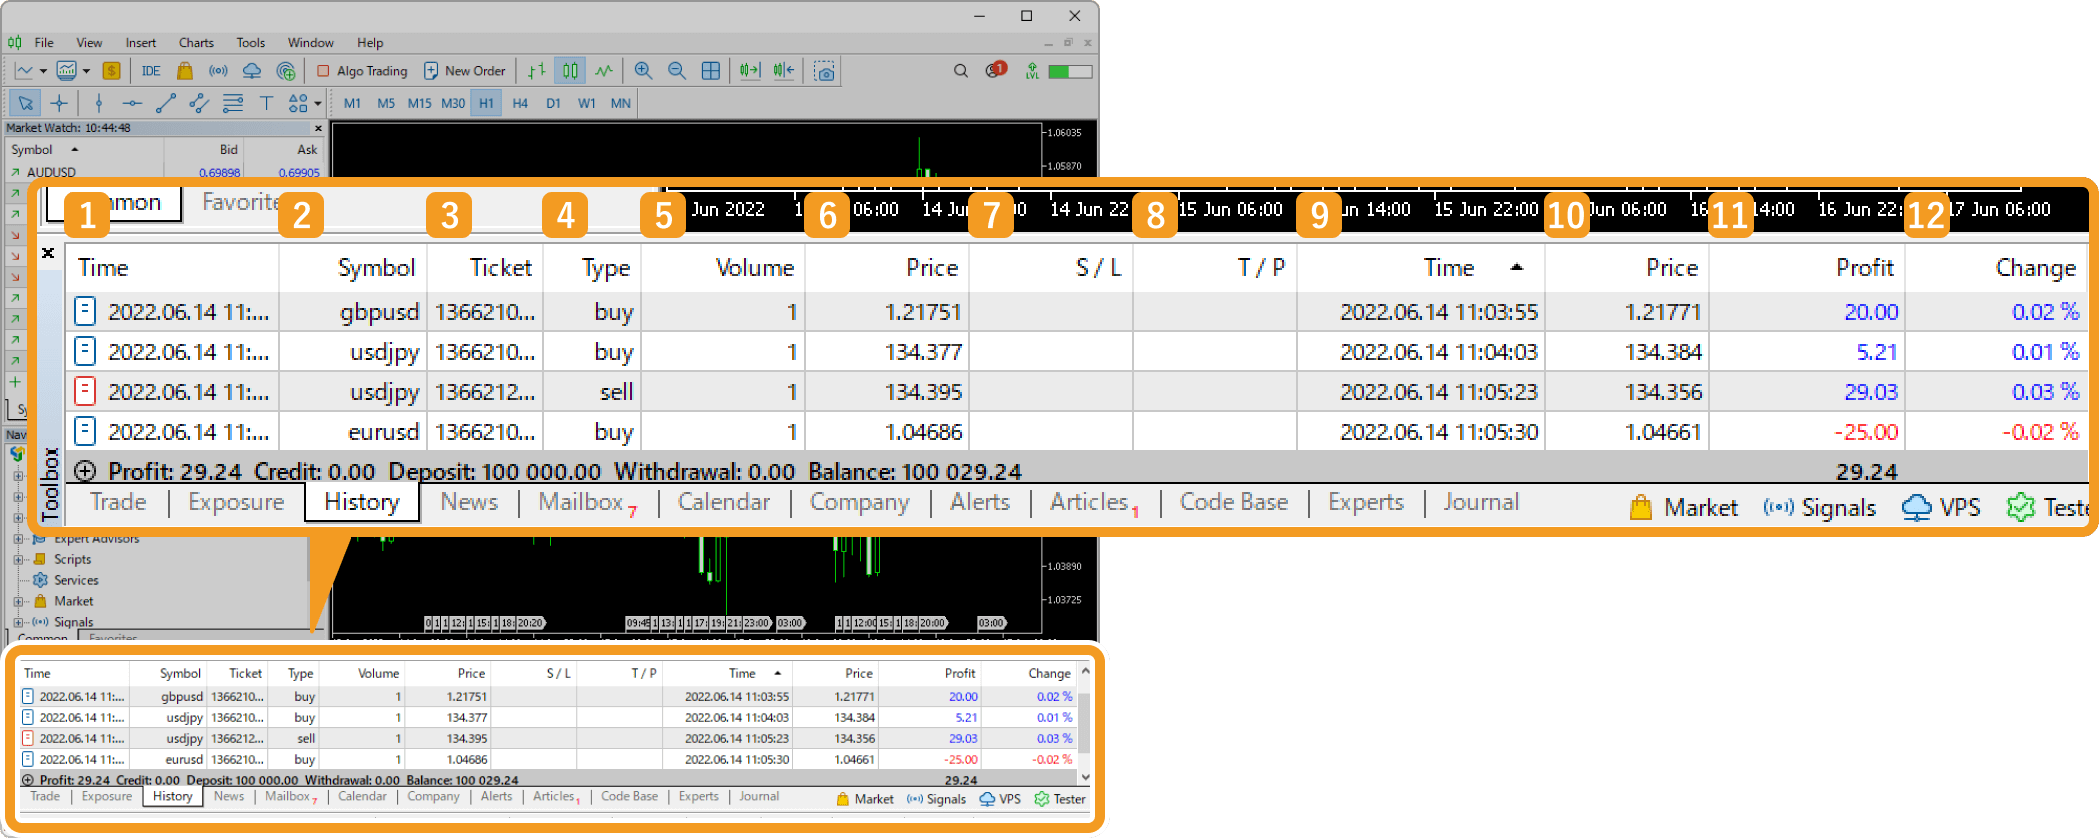Switch chart to candlesticks icon
The width and height of the screenshot is (2100, 838).
pos(570,71)
